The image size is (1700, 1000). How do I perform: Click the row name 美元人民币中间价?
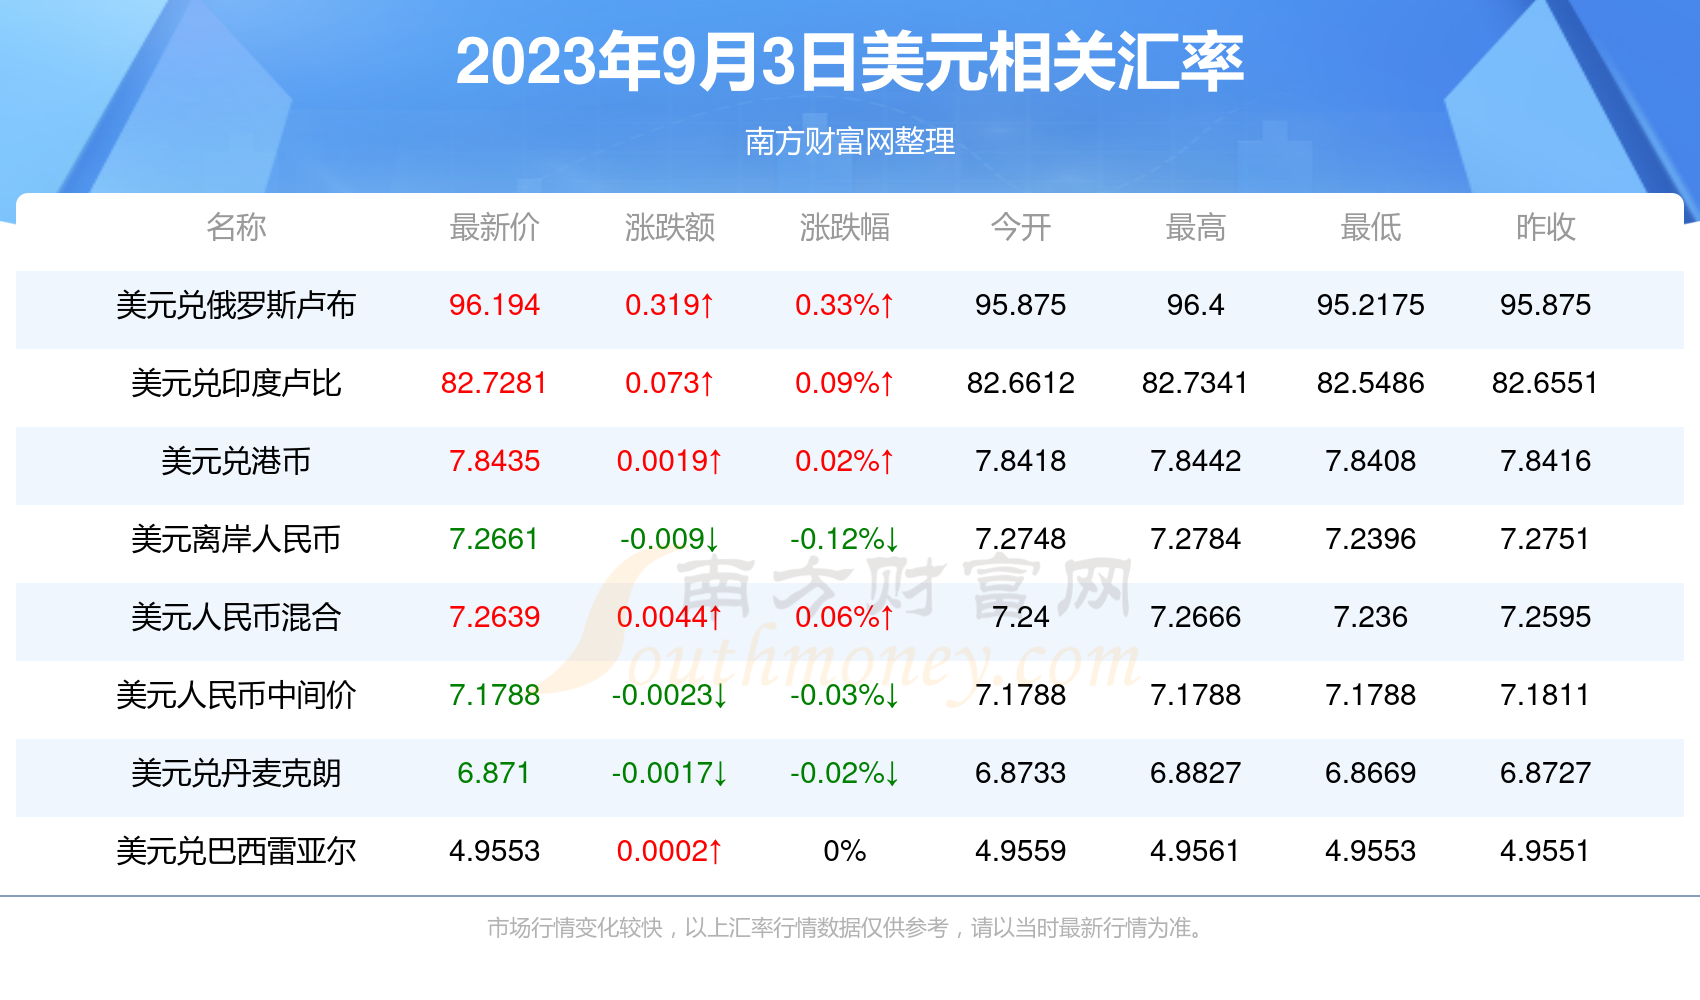coord(236,695)
